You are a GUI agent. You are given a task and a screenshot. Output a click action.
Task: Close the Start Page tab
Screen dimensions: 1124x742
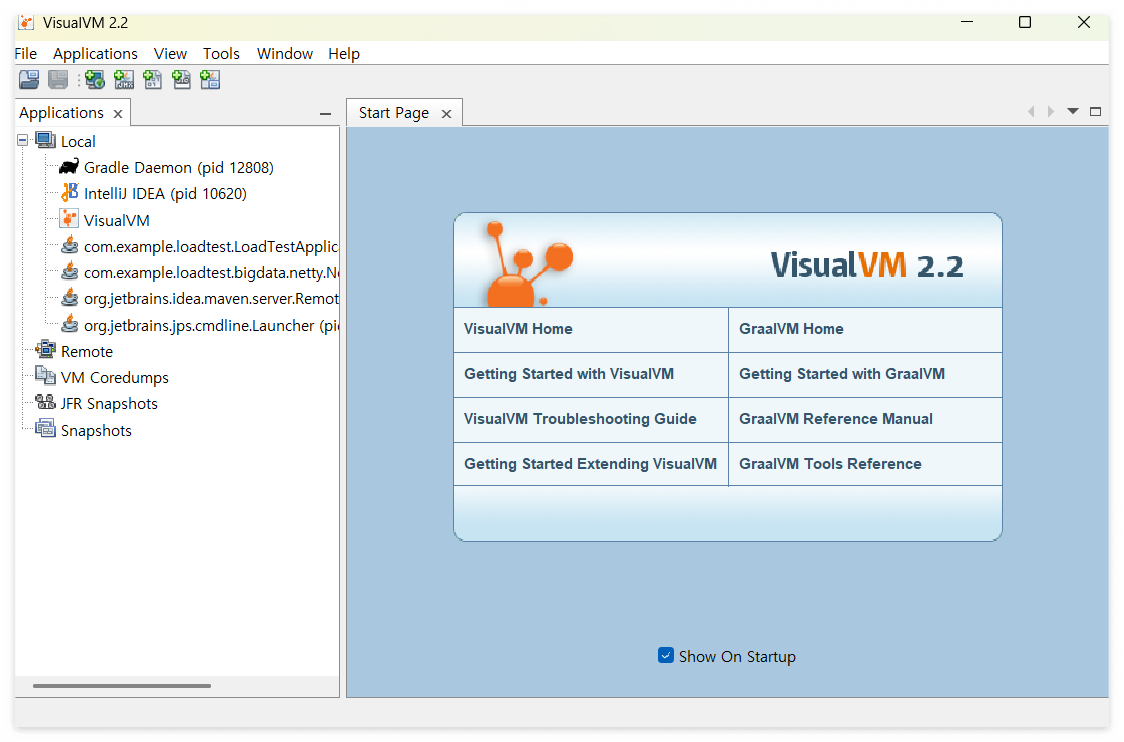click(446, 113)
